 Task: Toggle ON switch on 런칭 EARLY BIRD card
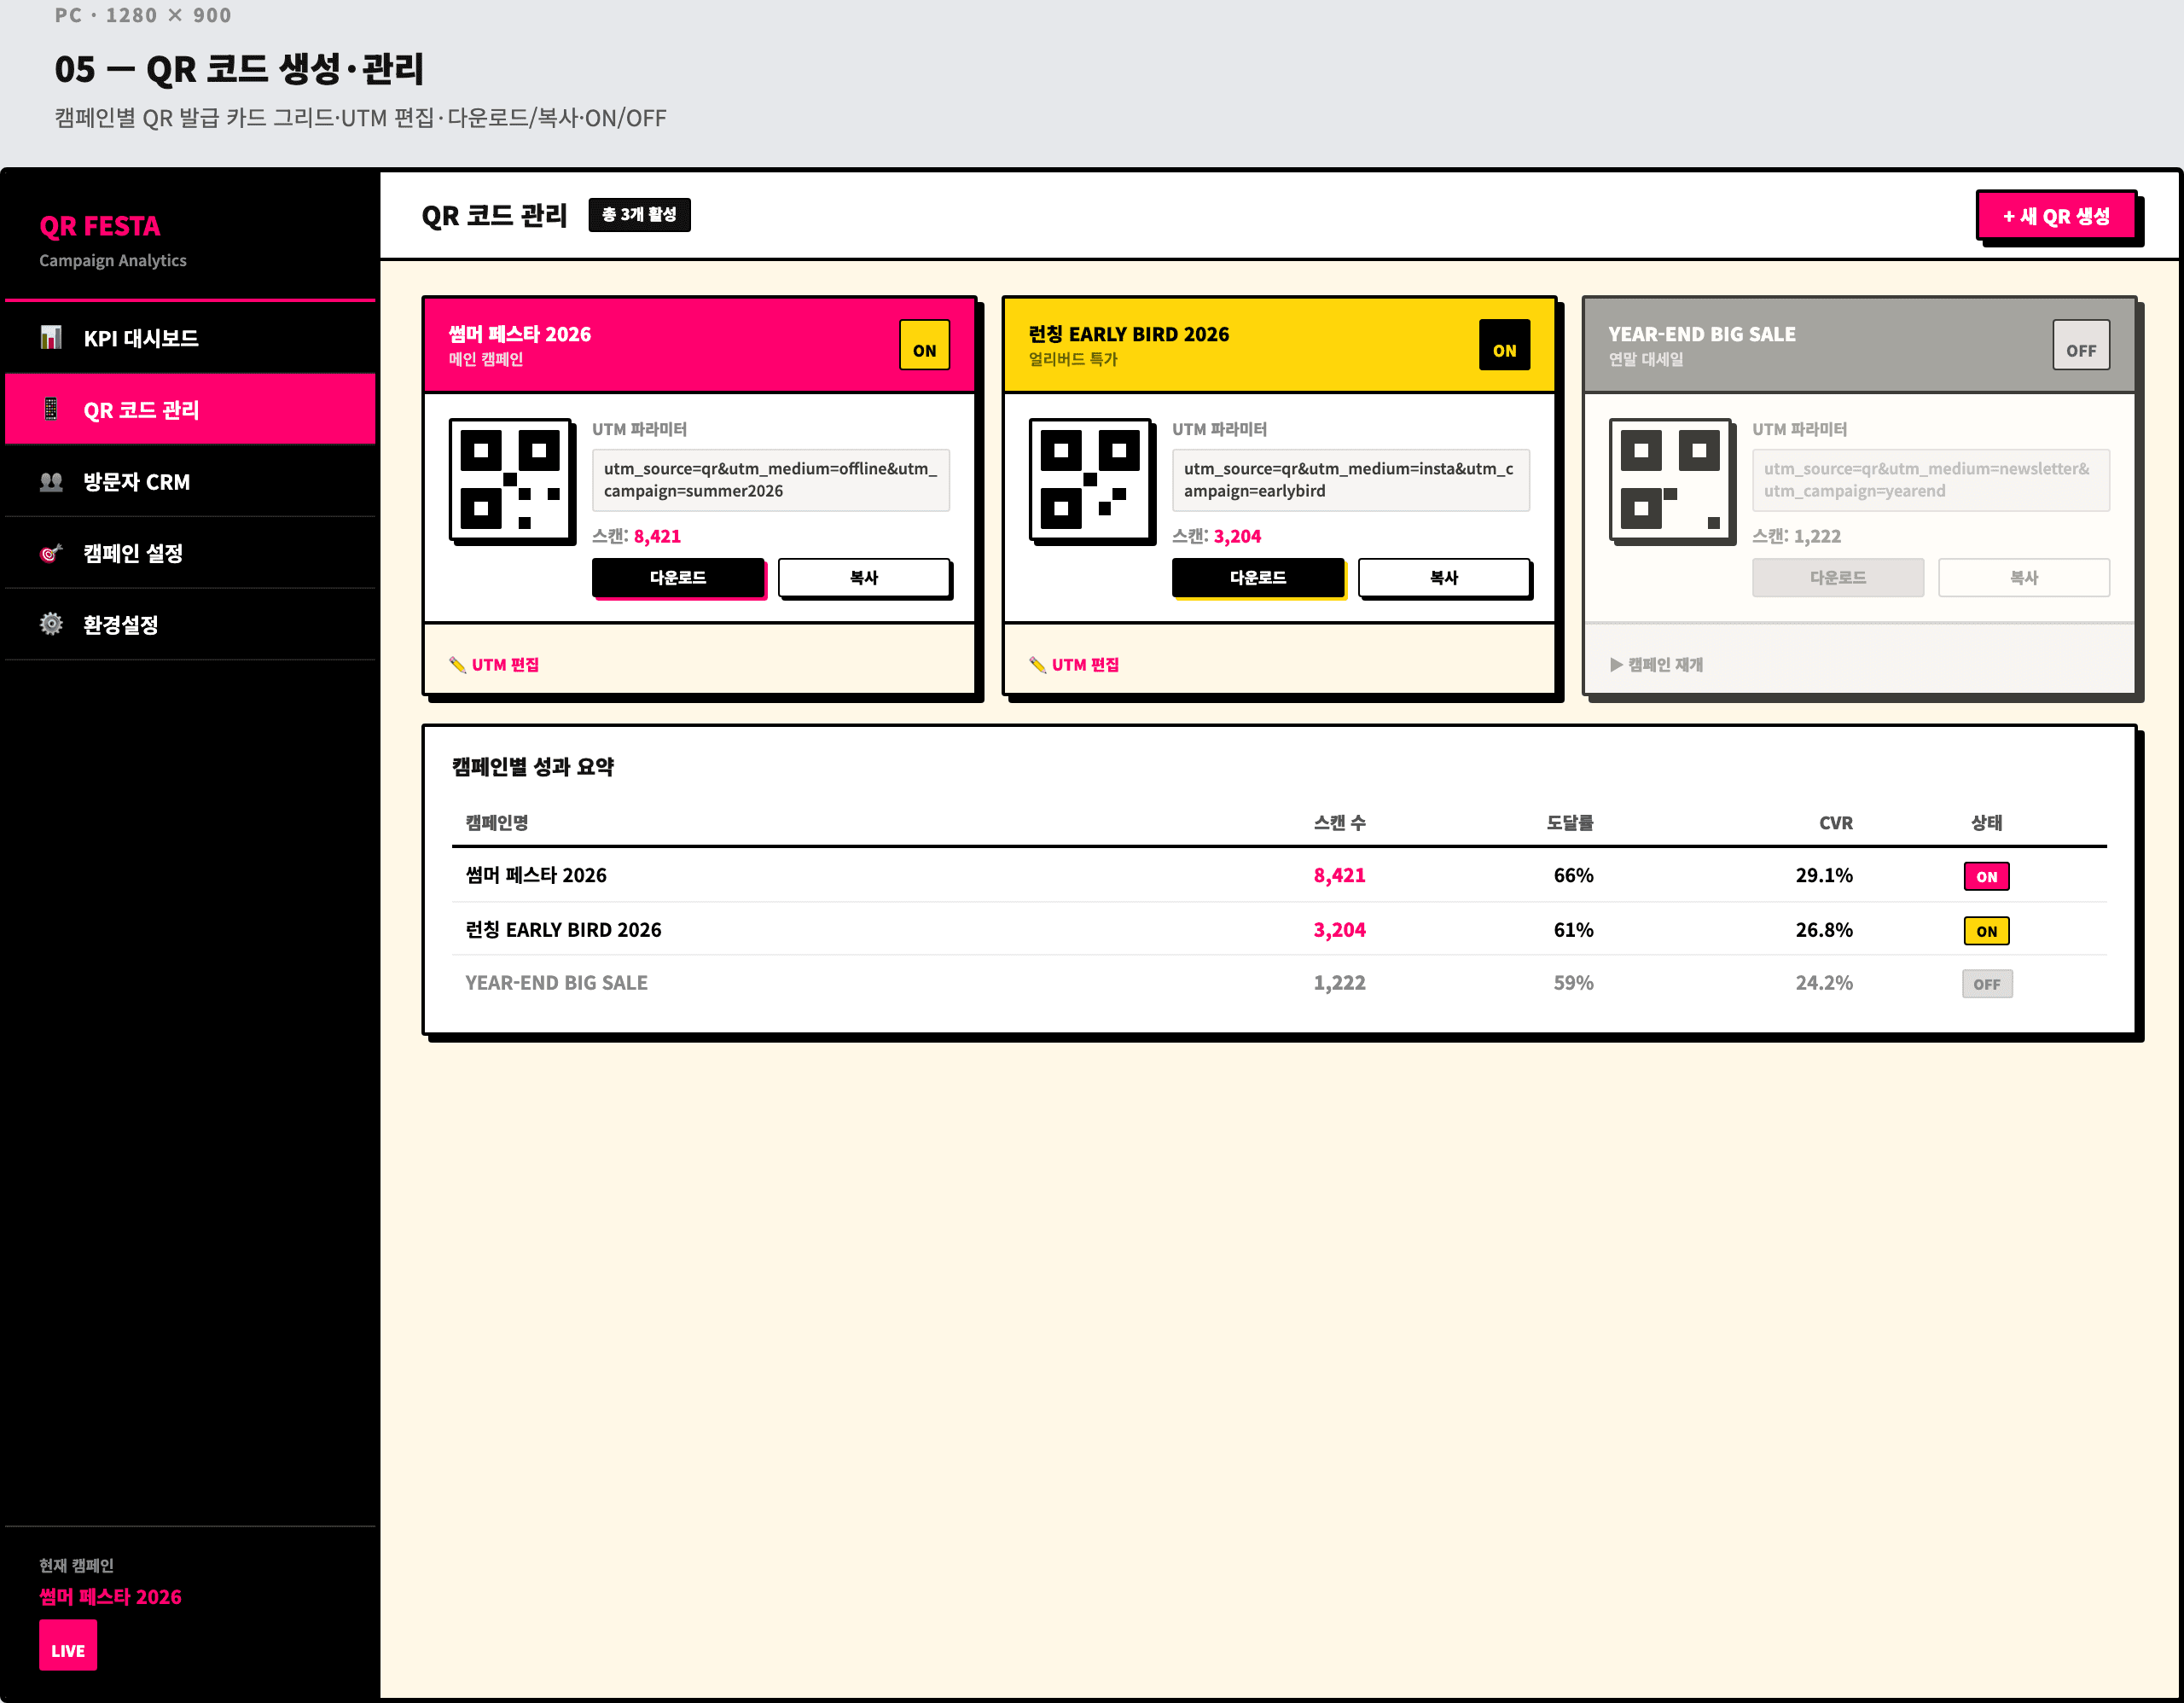[x=1505, y=345]
